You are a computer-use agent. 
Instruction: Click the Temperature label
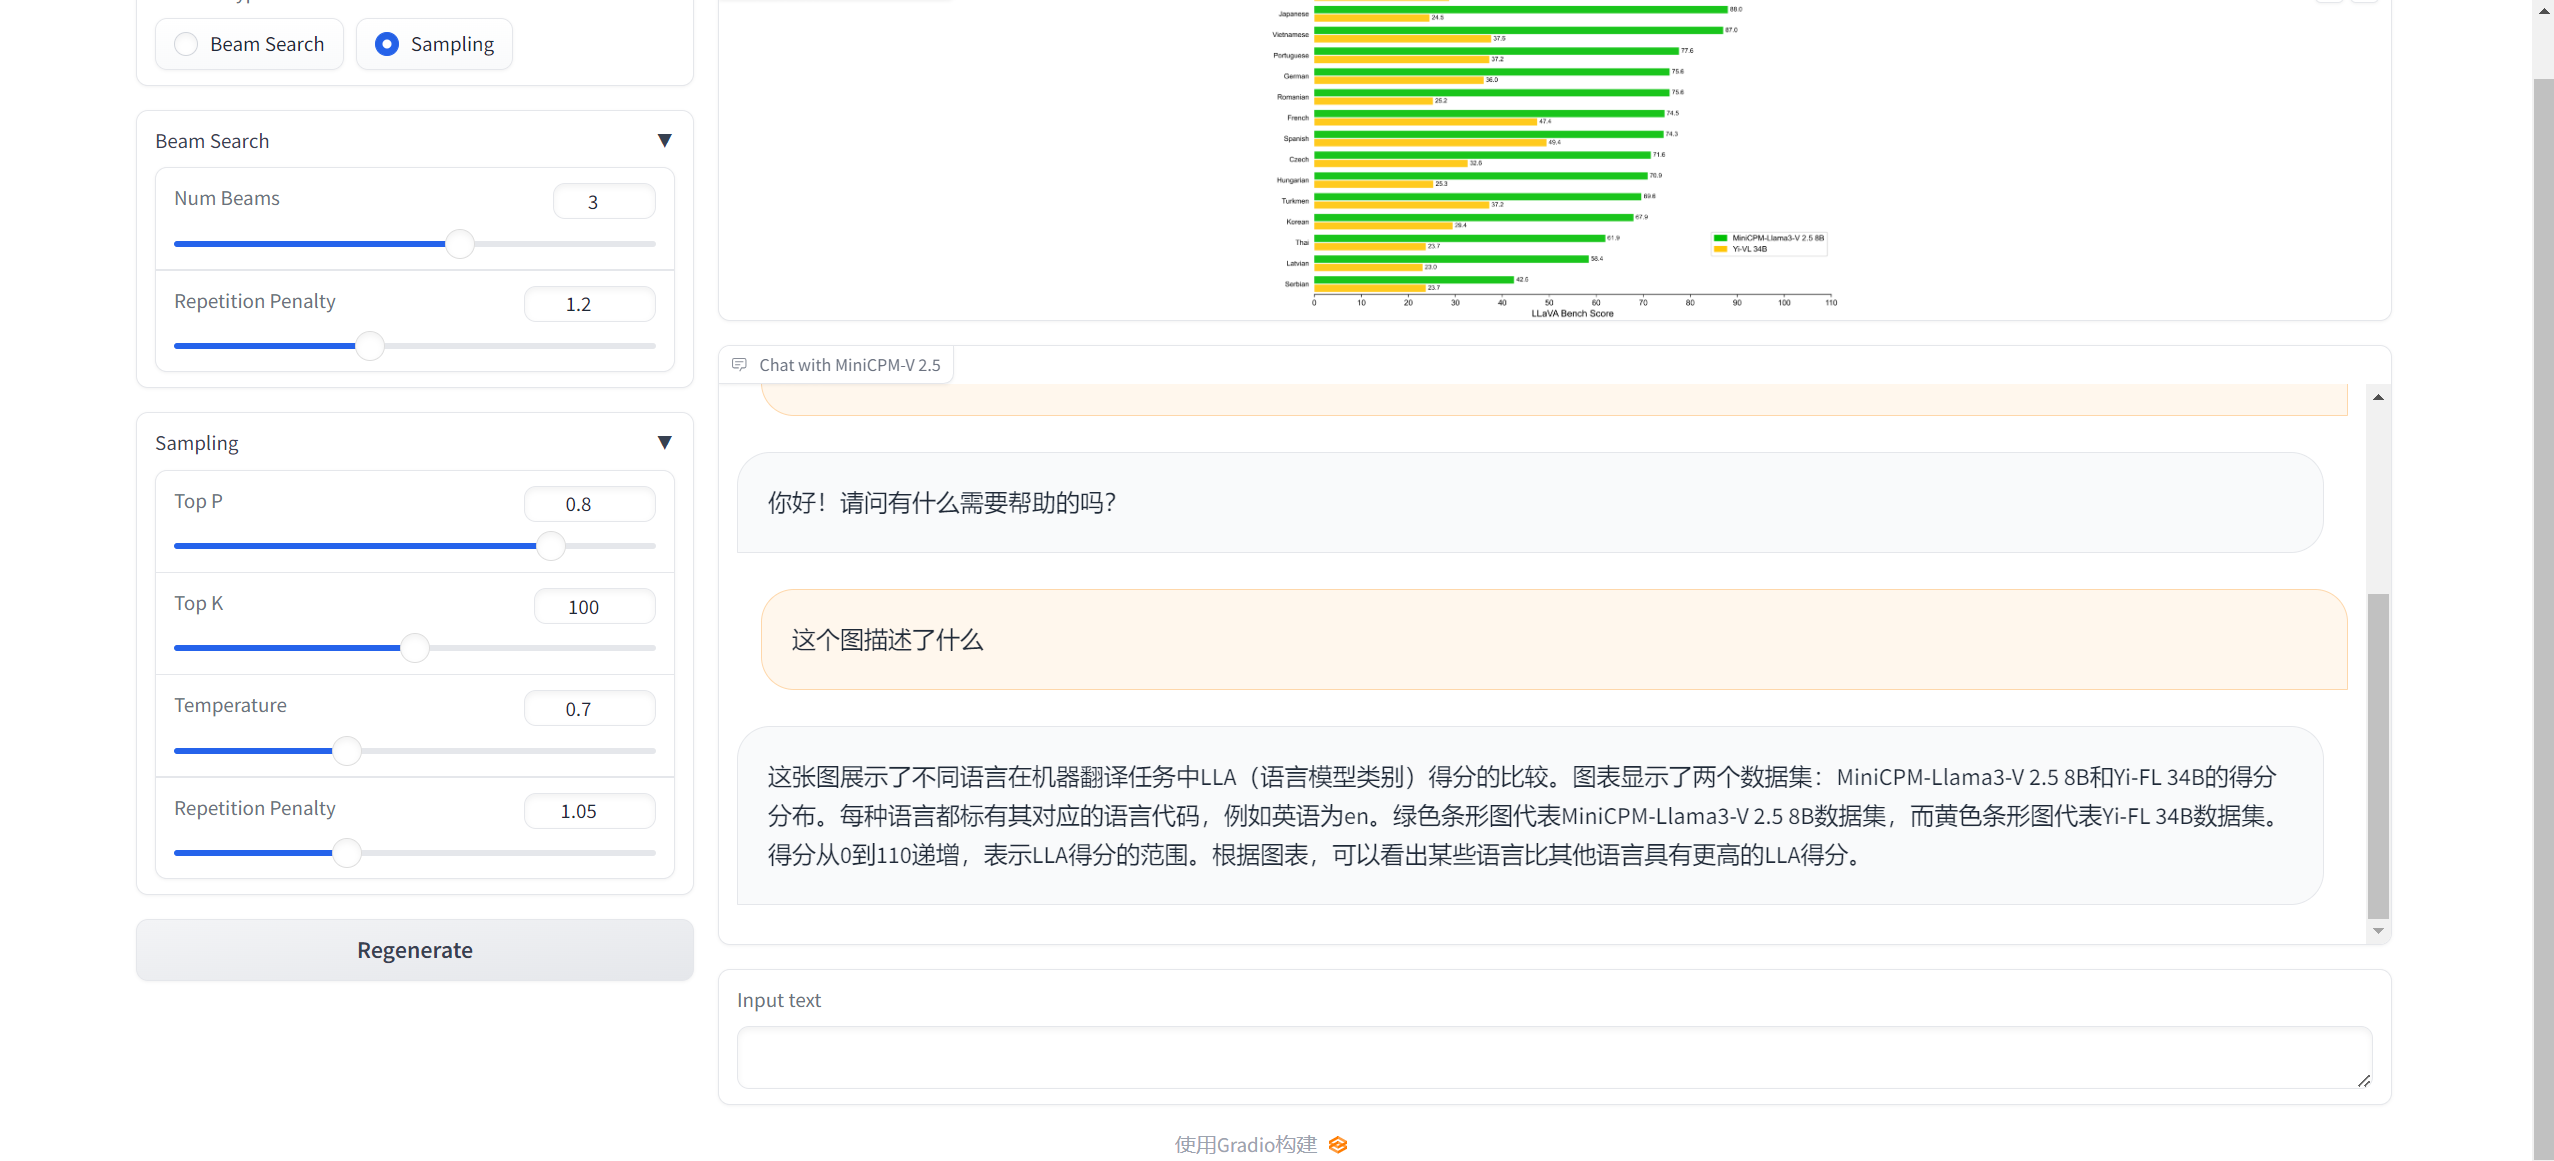click(x=230, y=705)
